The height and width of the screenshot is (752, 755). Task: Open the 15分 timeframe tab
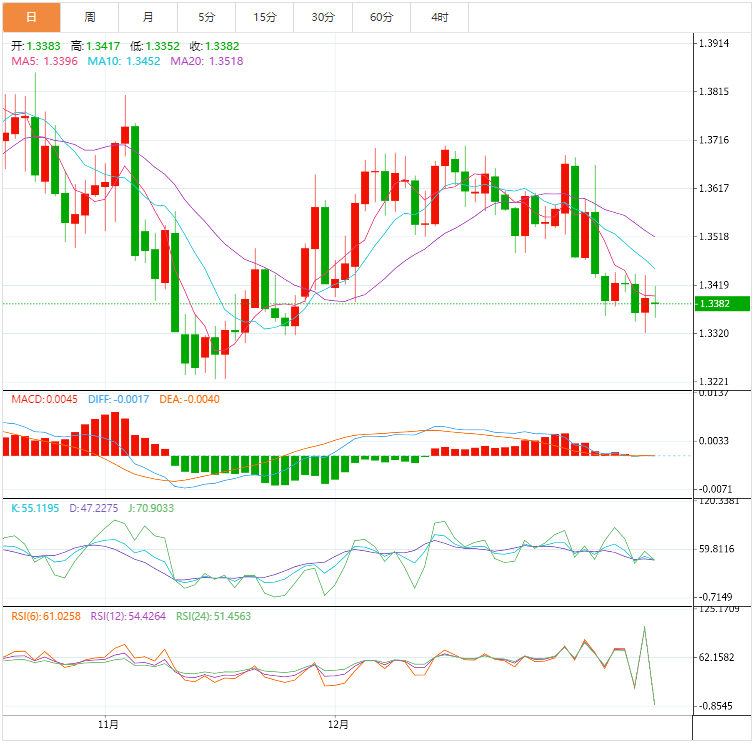click(264, 17)
